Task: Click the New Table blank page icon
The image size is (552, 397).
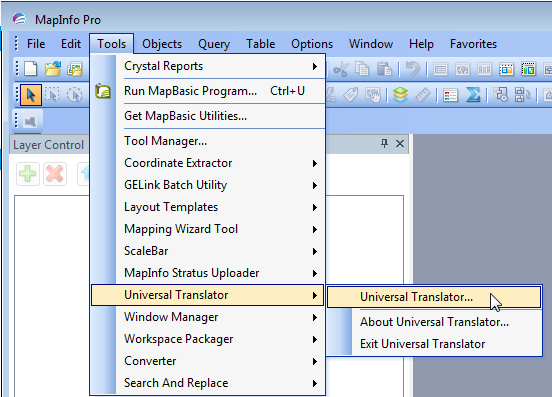Action: coord(31,69)
